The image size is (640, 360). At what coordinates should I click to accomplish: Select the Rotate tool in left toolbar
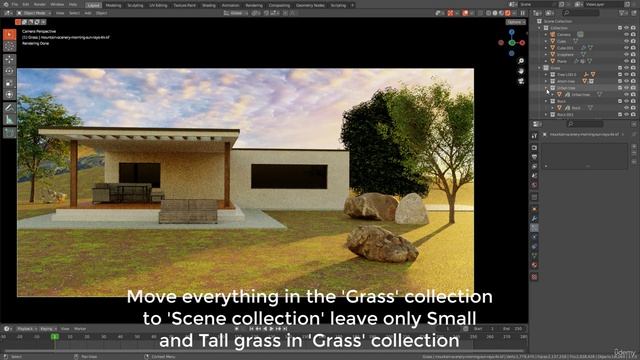pyautogui.click(x=9, y=71)
